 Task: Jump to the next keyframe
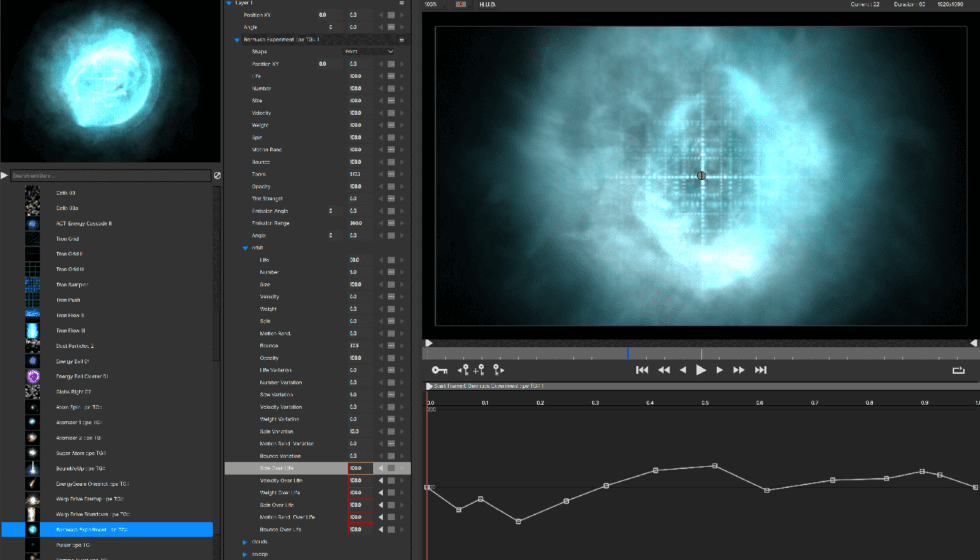[498, 370]
